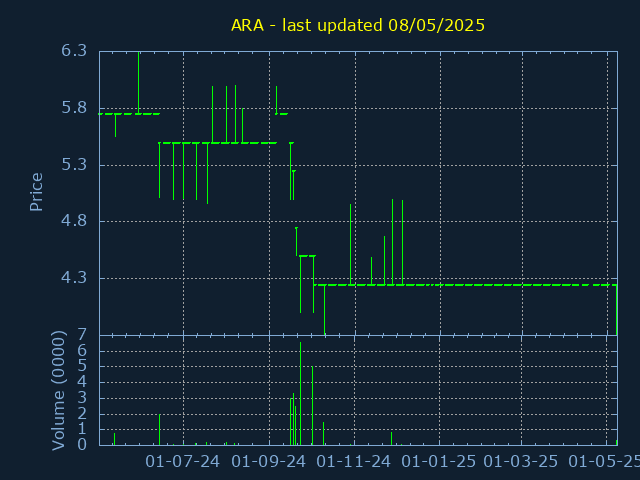The width and height of the screenshot is (640, 480).
Task: Click the 5.8 price axis value
Action: (74, 108)
